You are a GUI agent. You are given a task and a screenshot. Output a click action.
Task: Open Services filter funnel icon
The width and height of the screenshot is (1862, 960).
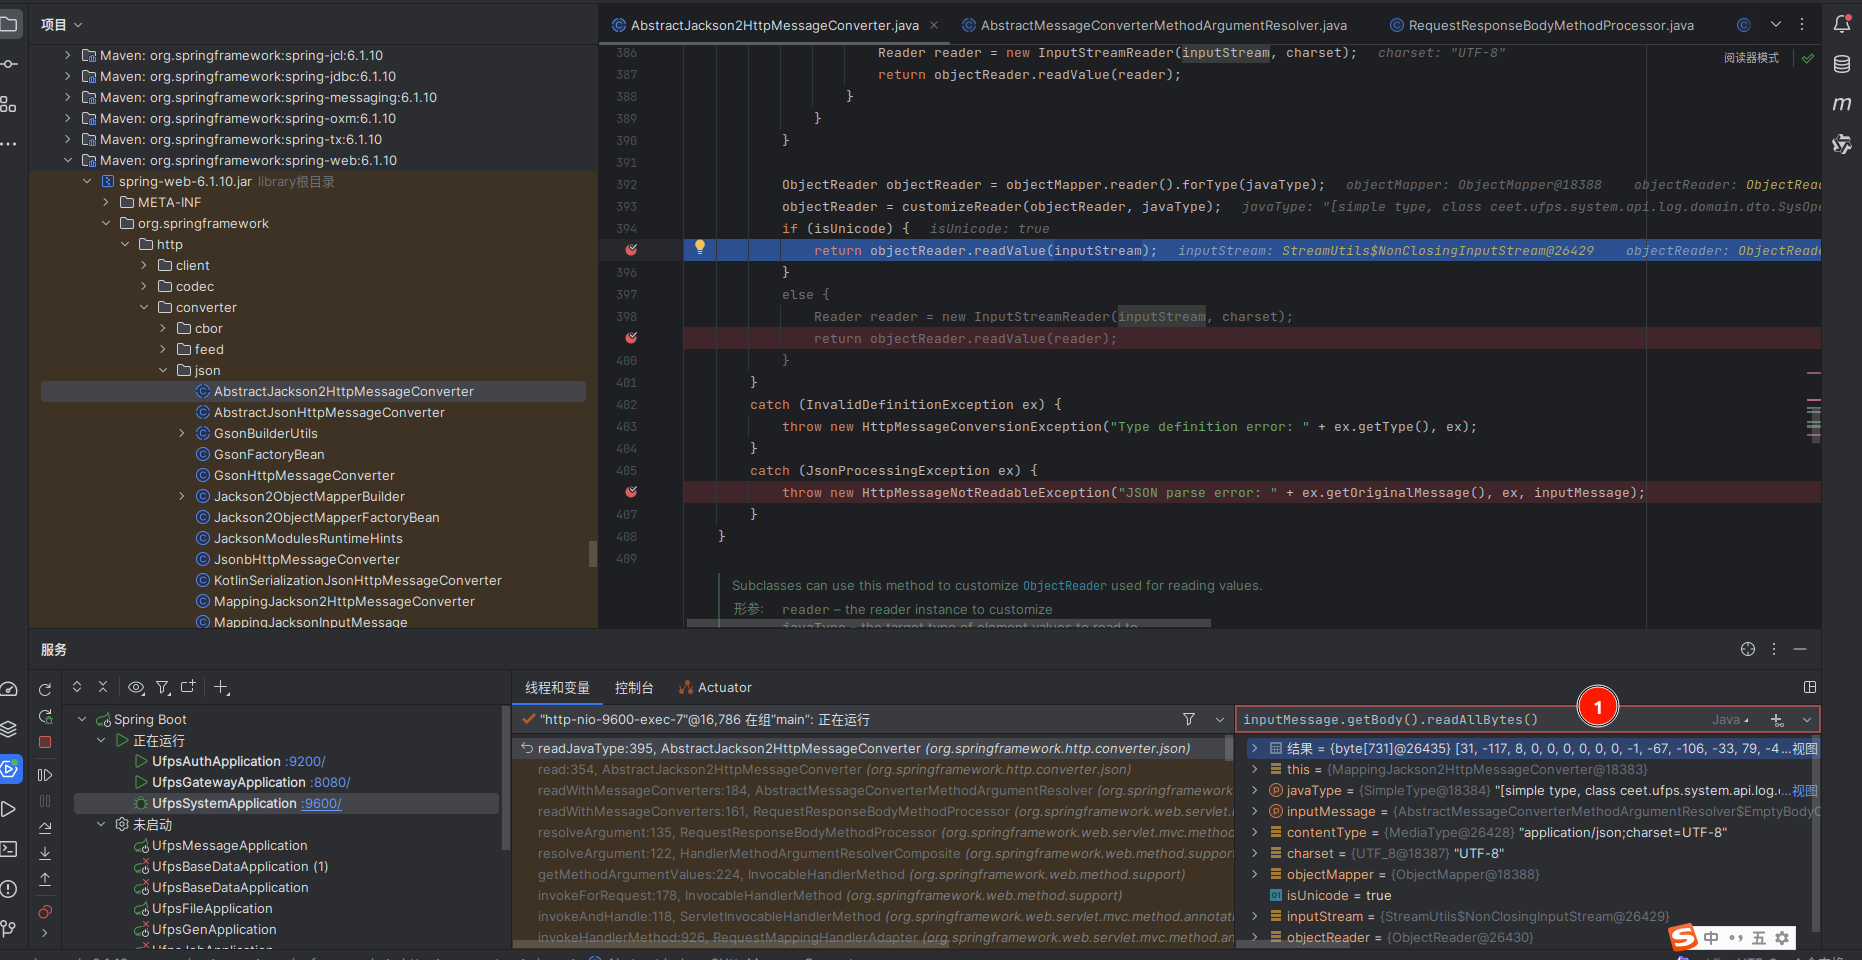pyautogui.click(x=163, y=687)
